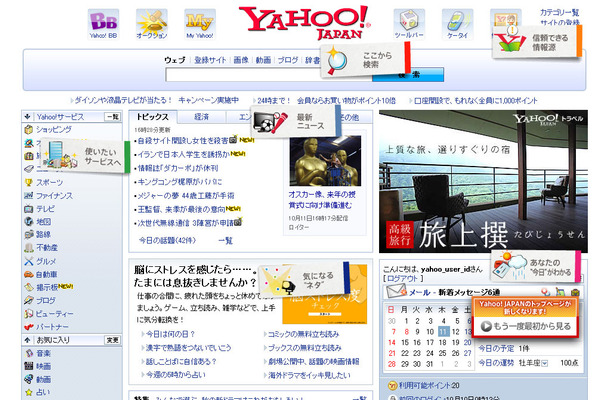Screen dimensions: 610x400
Task: Open the 口座開設で1,000ポイント promo link
Action: click(475, 100)
